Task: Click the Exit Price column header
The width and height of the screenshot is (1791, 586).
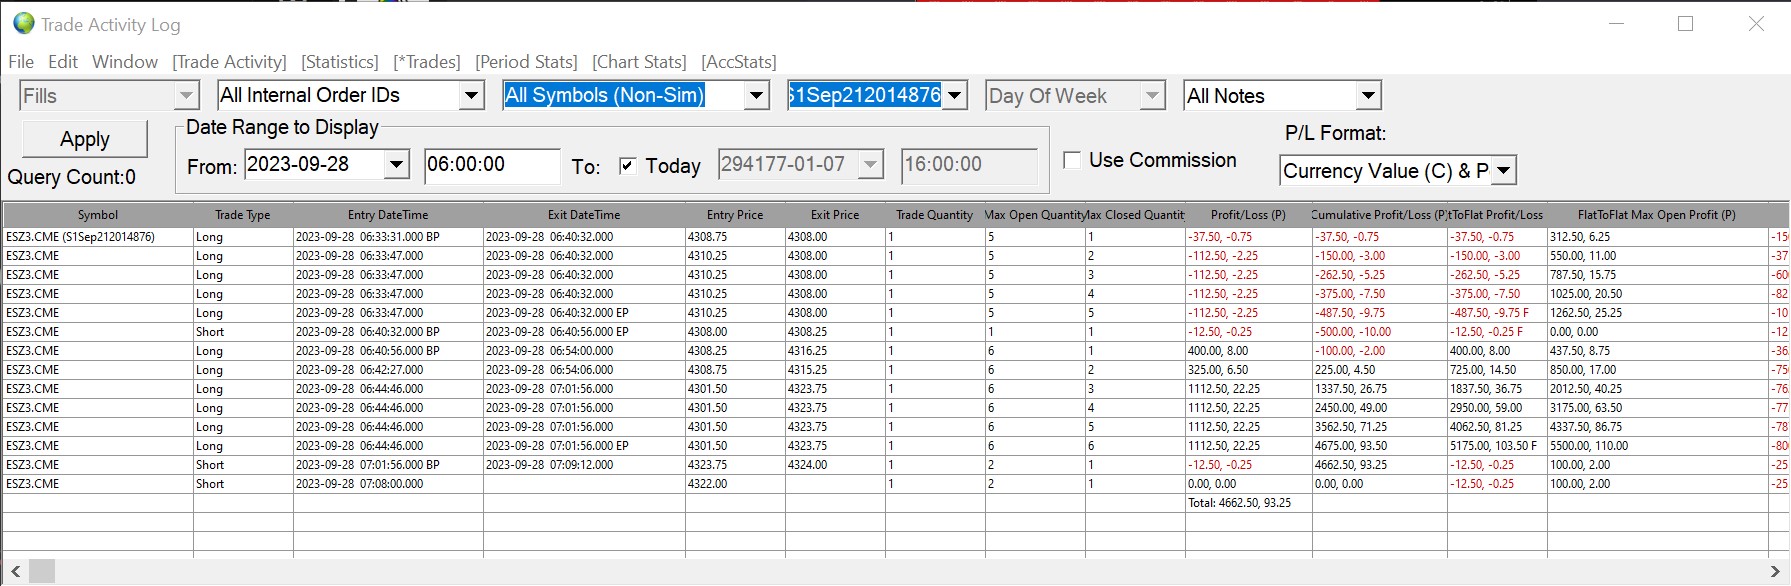Action: [x=835, y=215]
